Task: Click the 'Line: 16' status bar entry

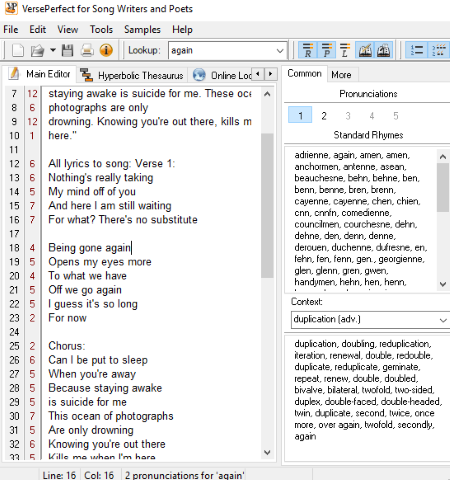Action: pos(59,475)
